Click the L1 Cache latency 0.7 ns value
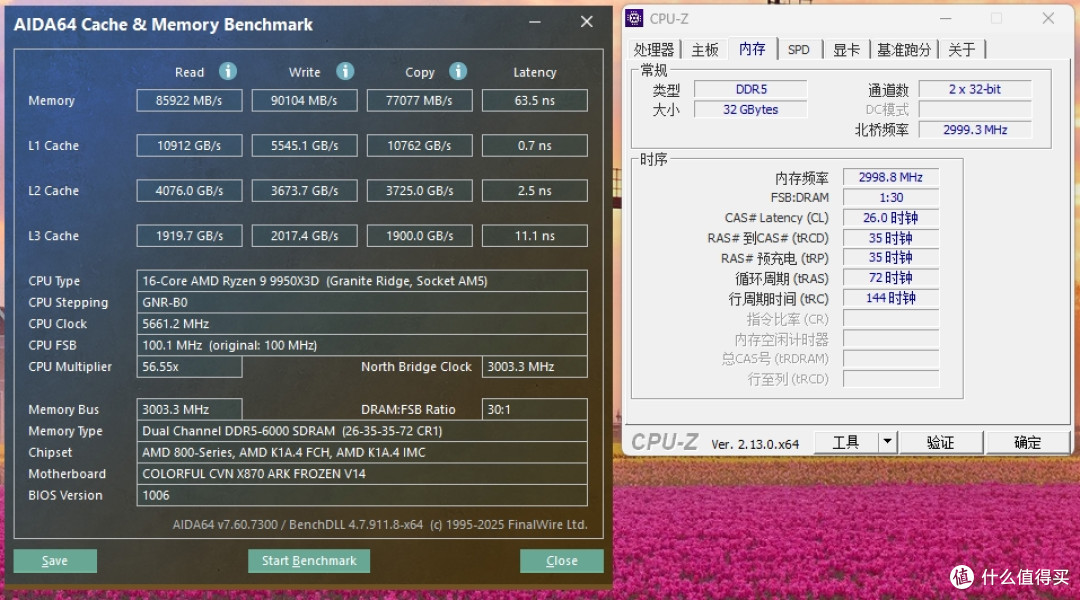1080x600 pixels. coord(534,145)
